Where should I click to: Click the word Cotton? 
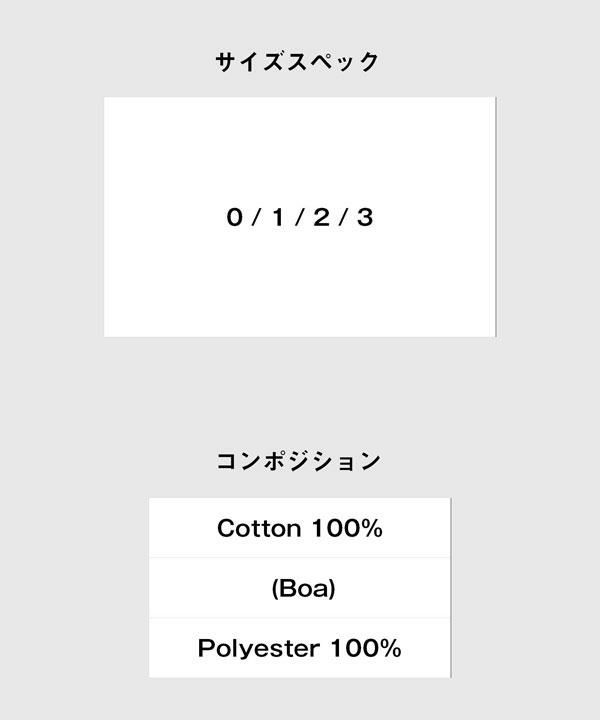coord(258,528)
